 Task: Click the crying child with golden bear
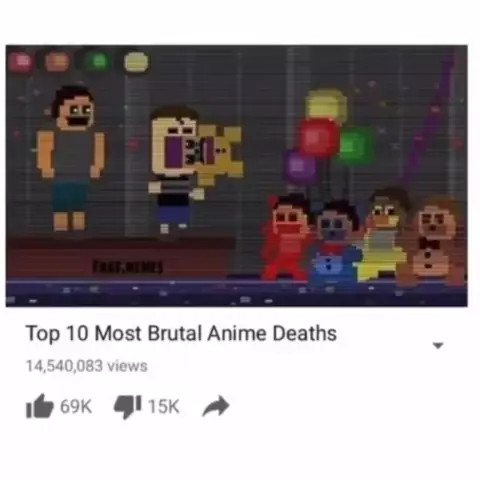[195, 167]
